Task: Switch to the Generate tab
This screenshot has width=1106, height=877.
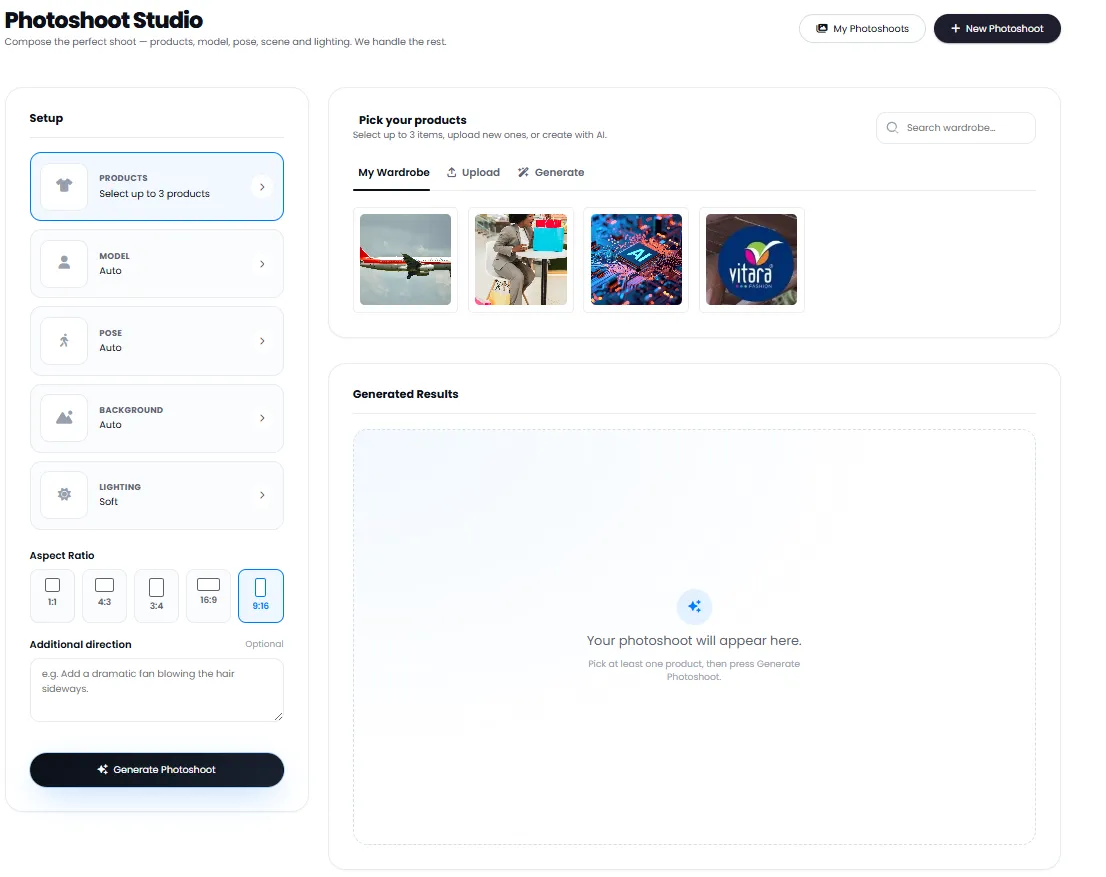Action: point(551,172)
